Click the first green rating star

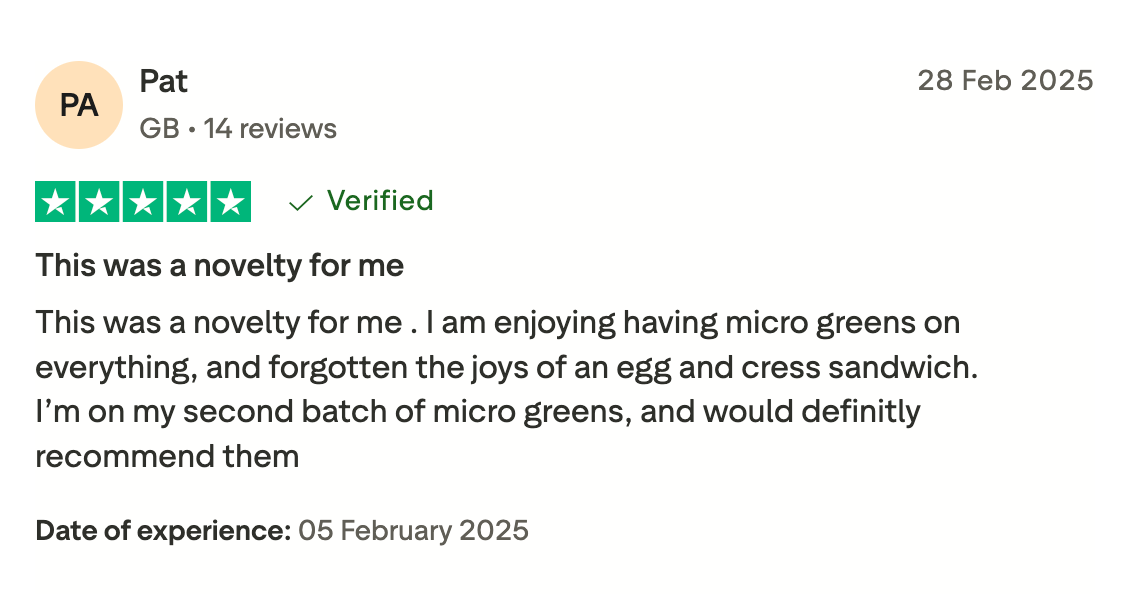point(56,202)
